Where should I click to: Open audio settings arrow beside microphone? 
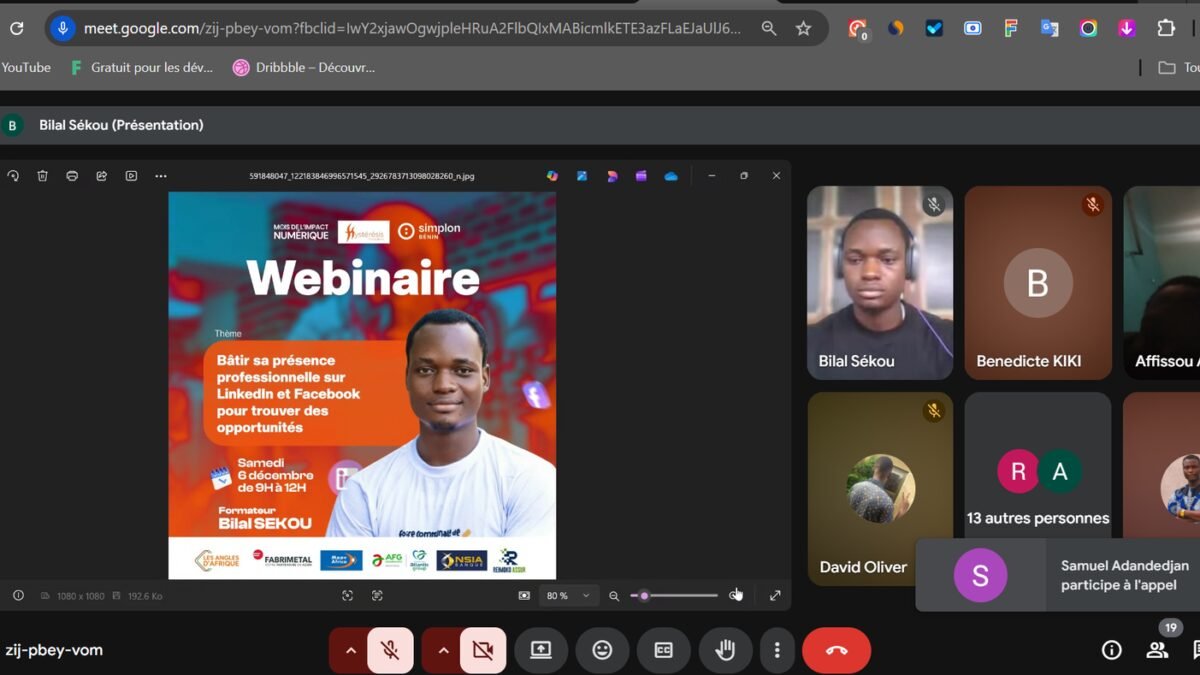350,650
